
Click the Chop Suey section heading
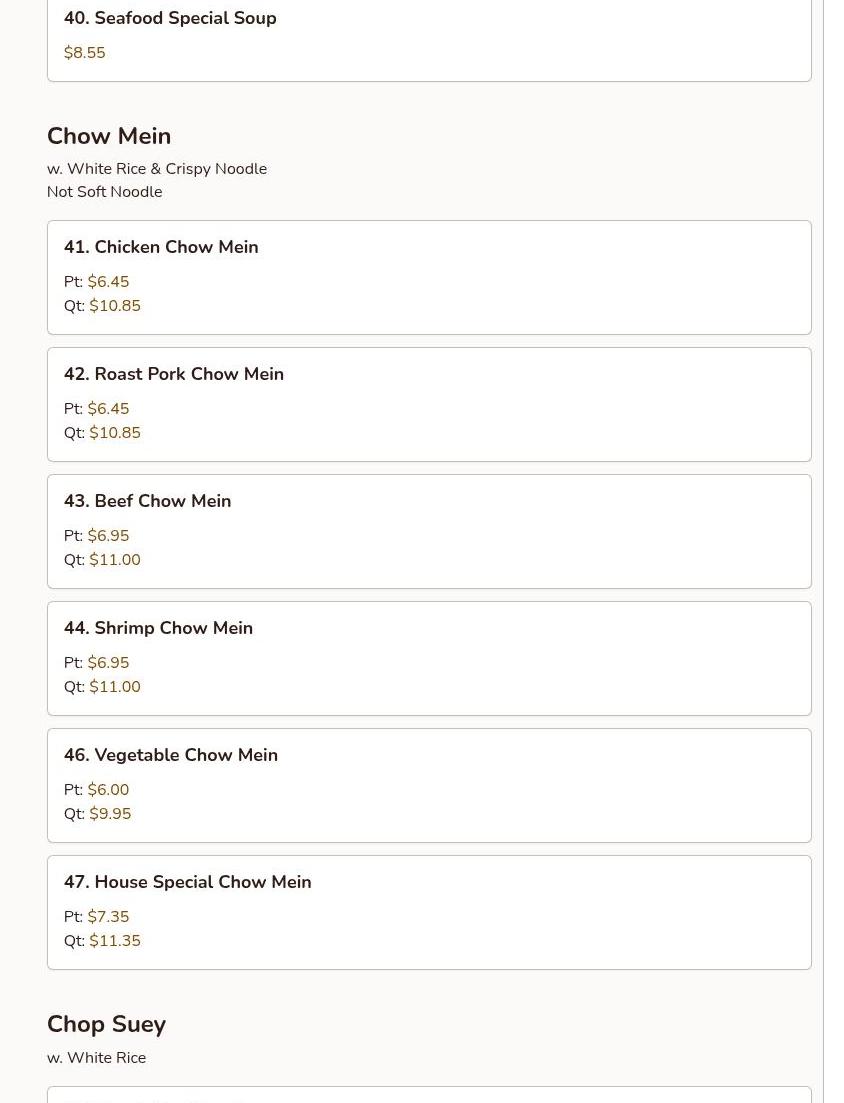click(106, 1024)
